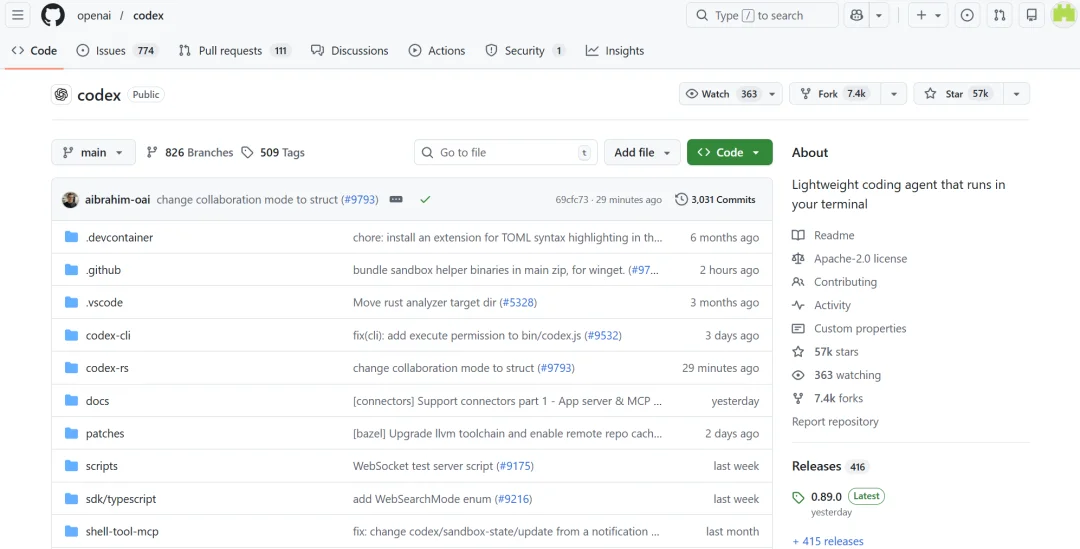Open Copilot chat icon in header

[856, 15]
